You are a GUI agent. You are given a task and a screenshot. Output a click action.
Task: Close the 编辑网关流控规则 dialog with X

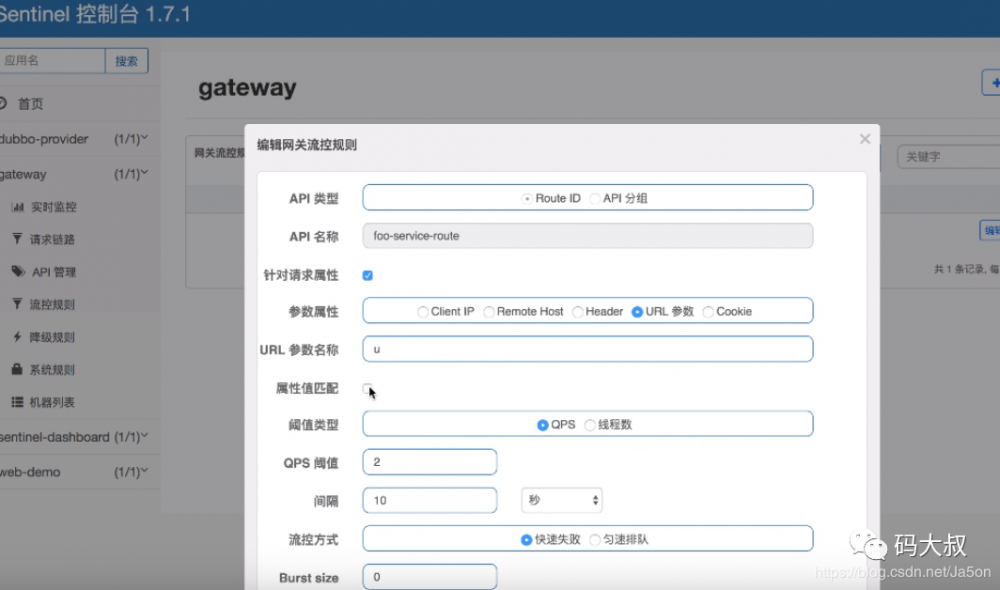(865, 139)
